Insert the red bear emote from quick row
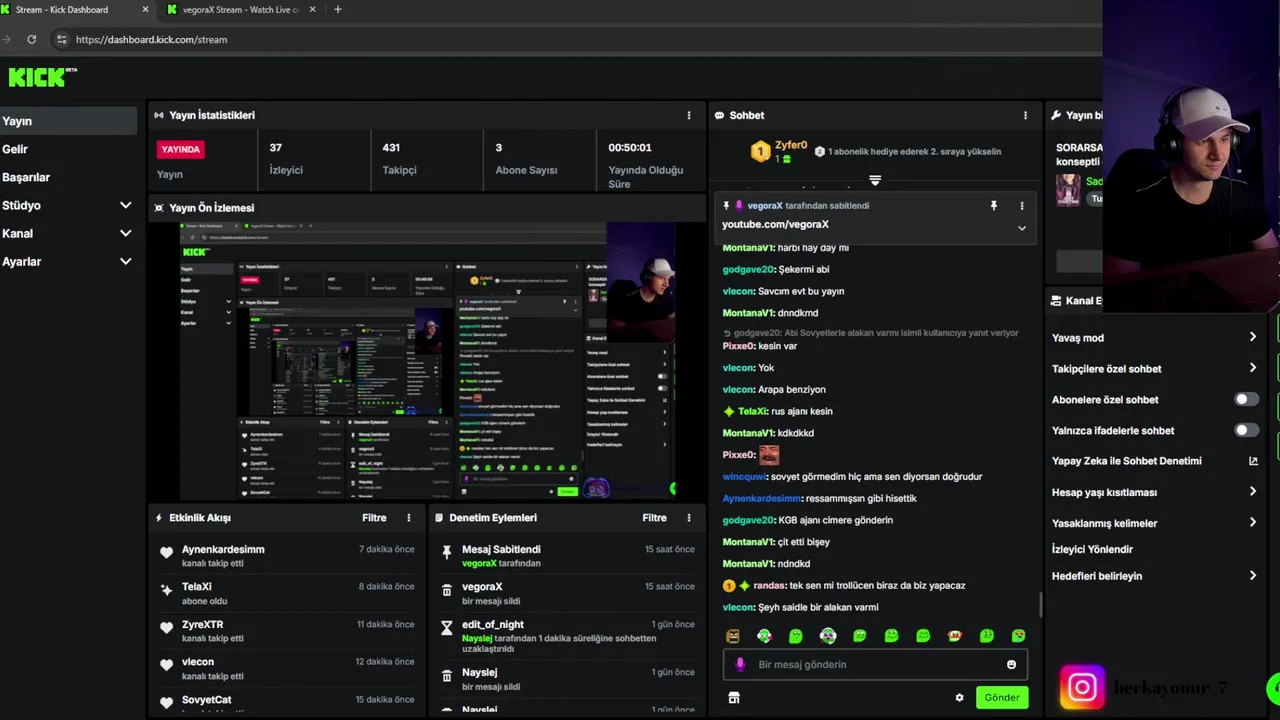 (955, 636)
